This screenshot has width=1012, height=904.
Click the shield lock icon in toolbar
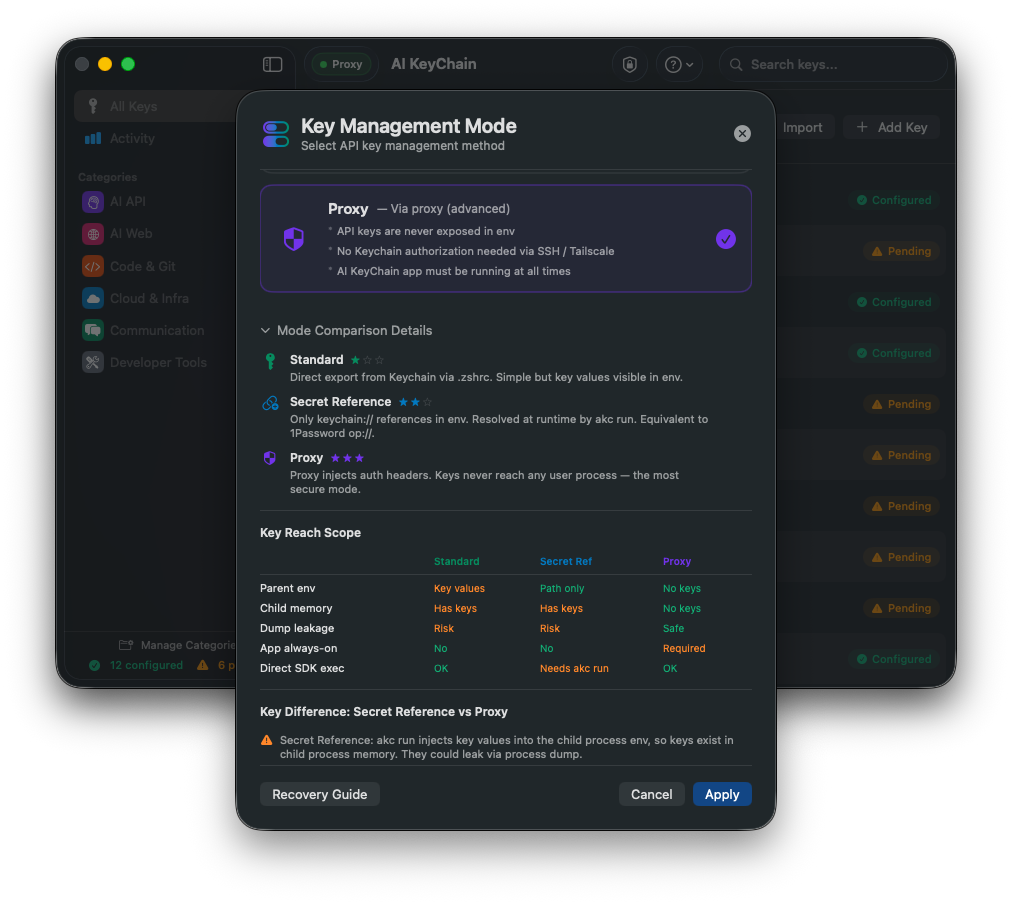(x=629, y=65)
